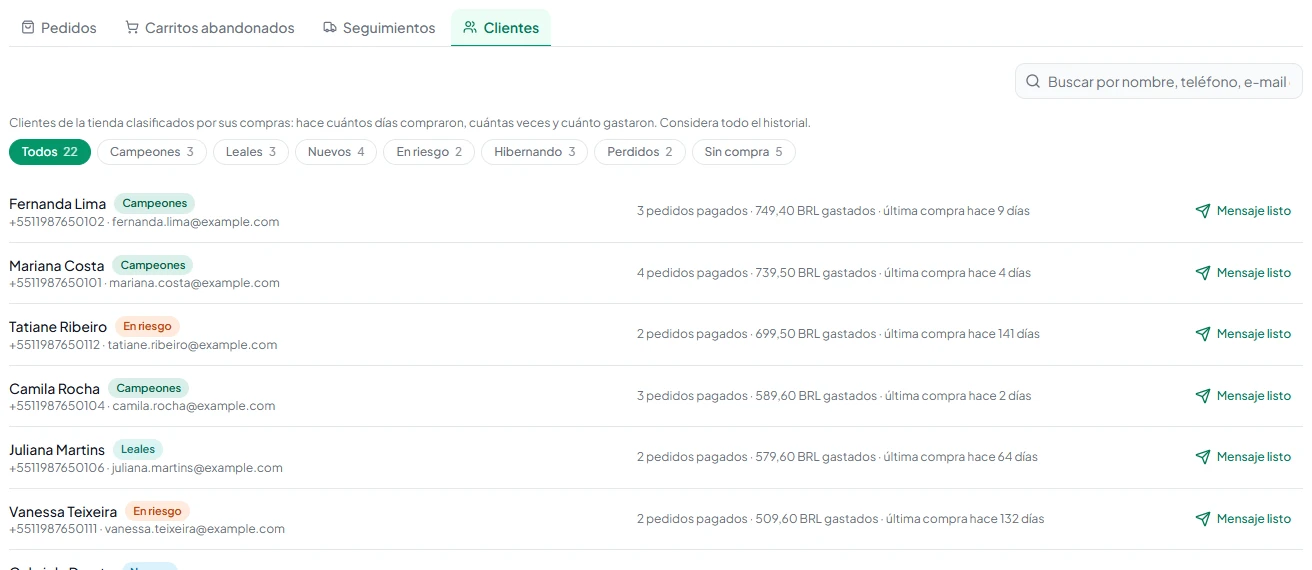The height and width of the screenshot is (570, 1312).
Task: Click the Mariana Costa customer name
Action: [x=57, y=266]
